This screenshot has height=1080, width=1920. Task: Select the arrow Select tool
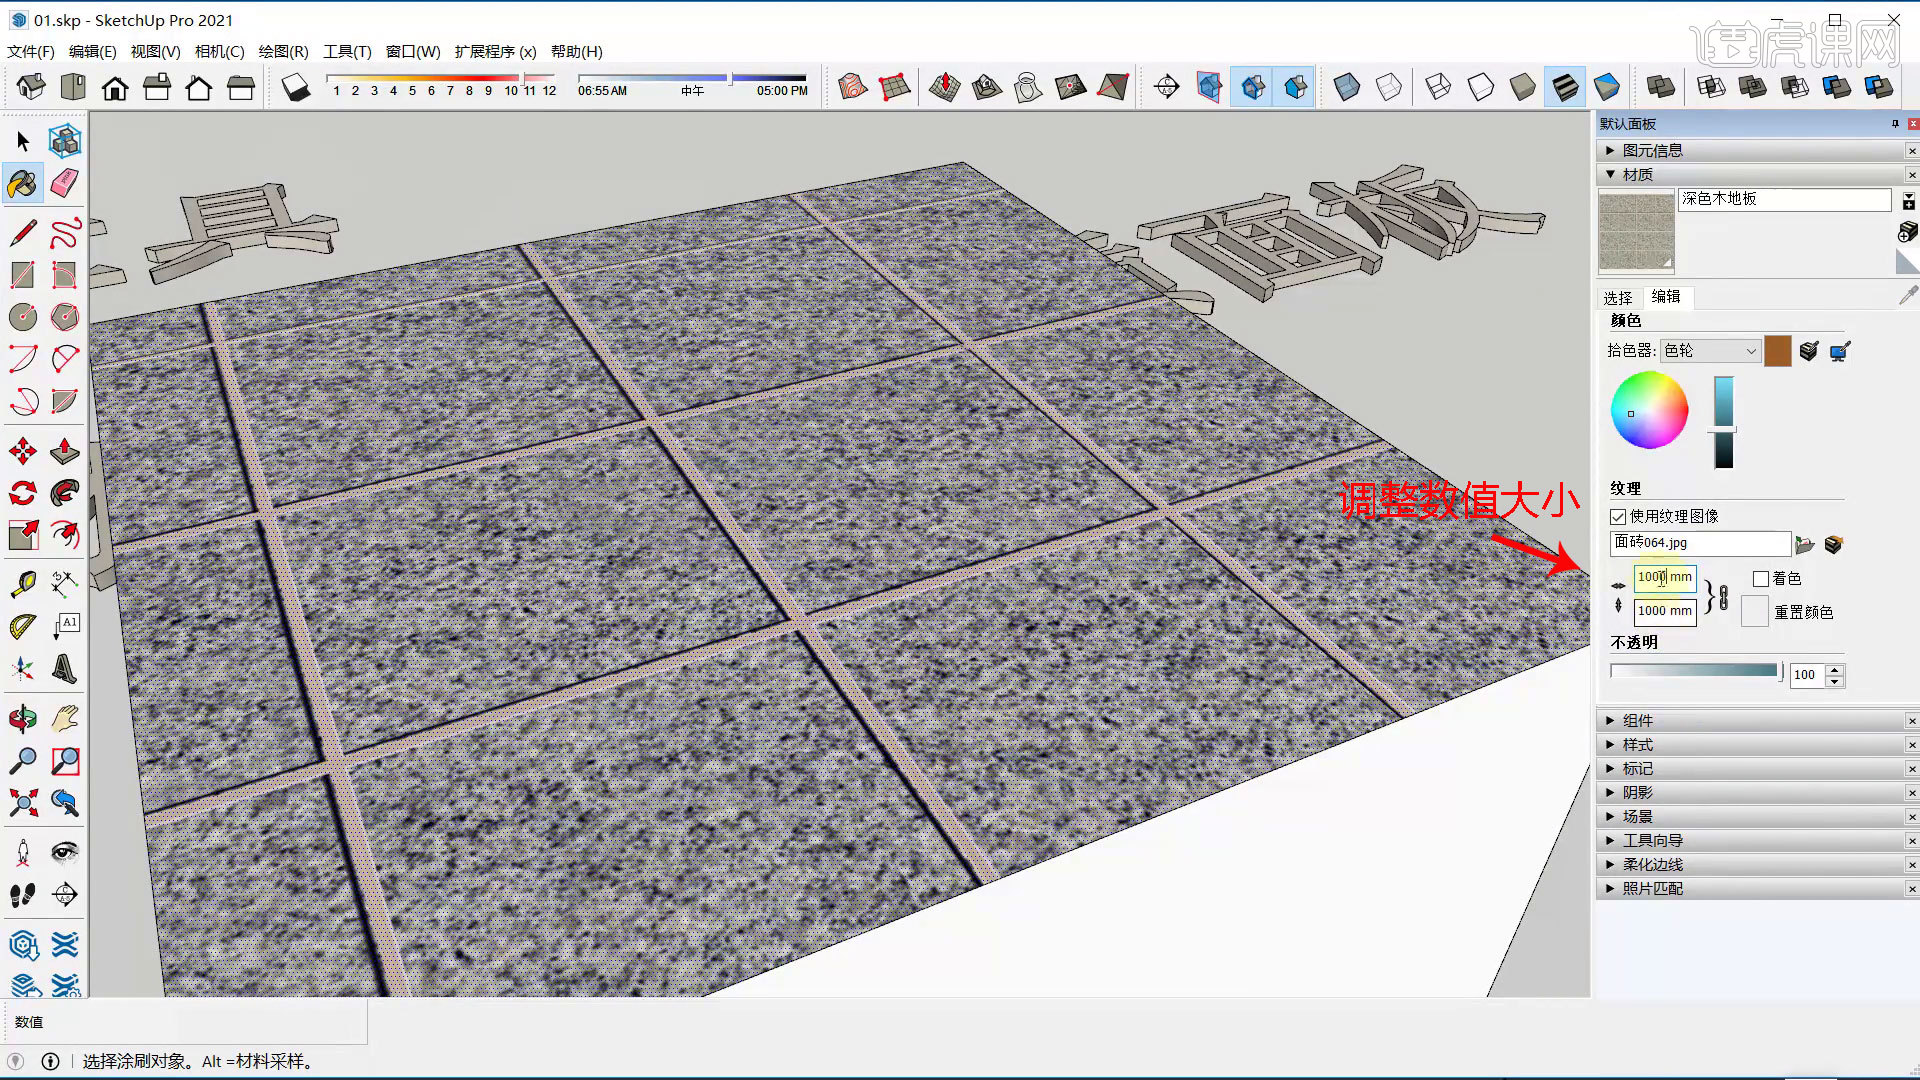click(23, 141)
